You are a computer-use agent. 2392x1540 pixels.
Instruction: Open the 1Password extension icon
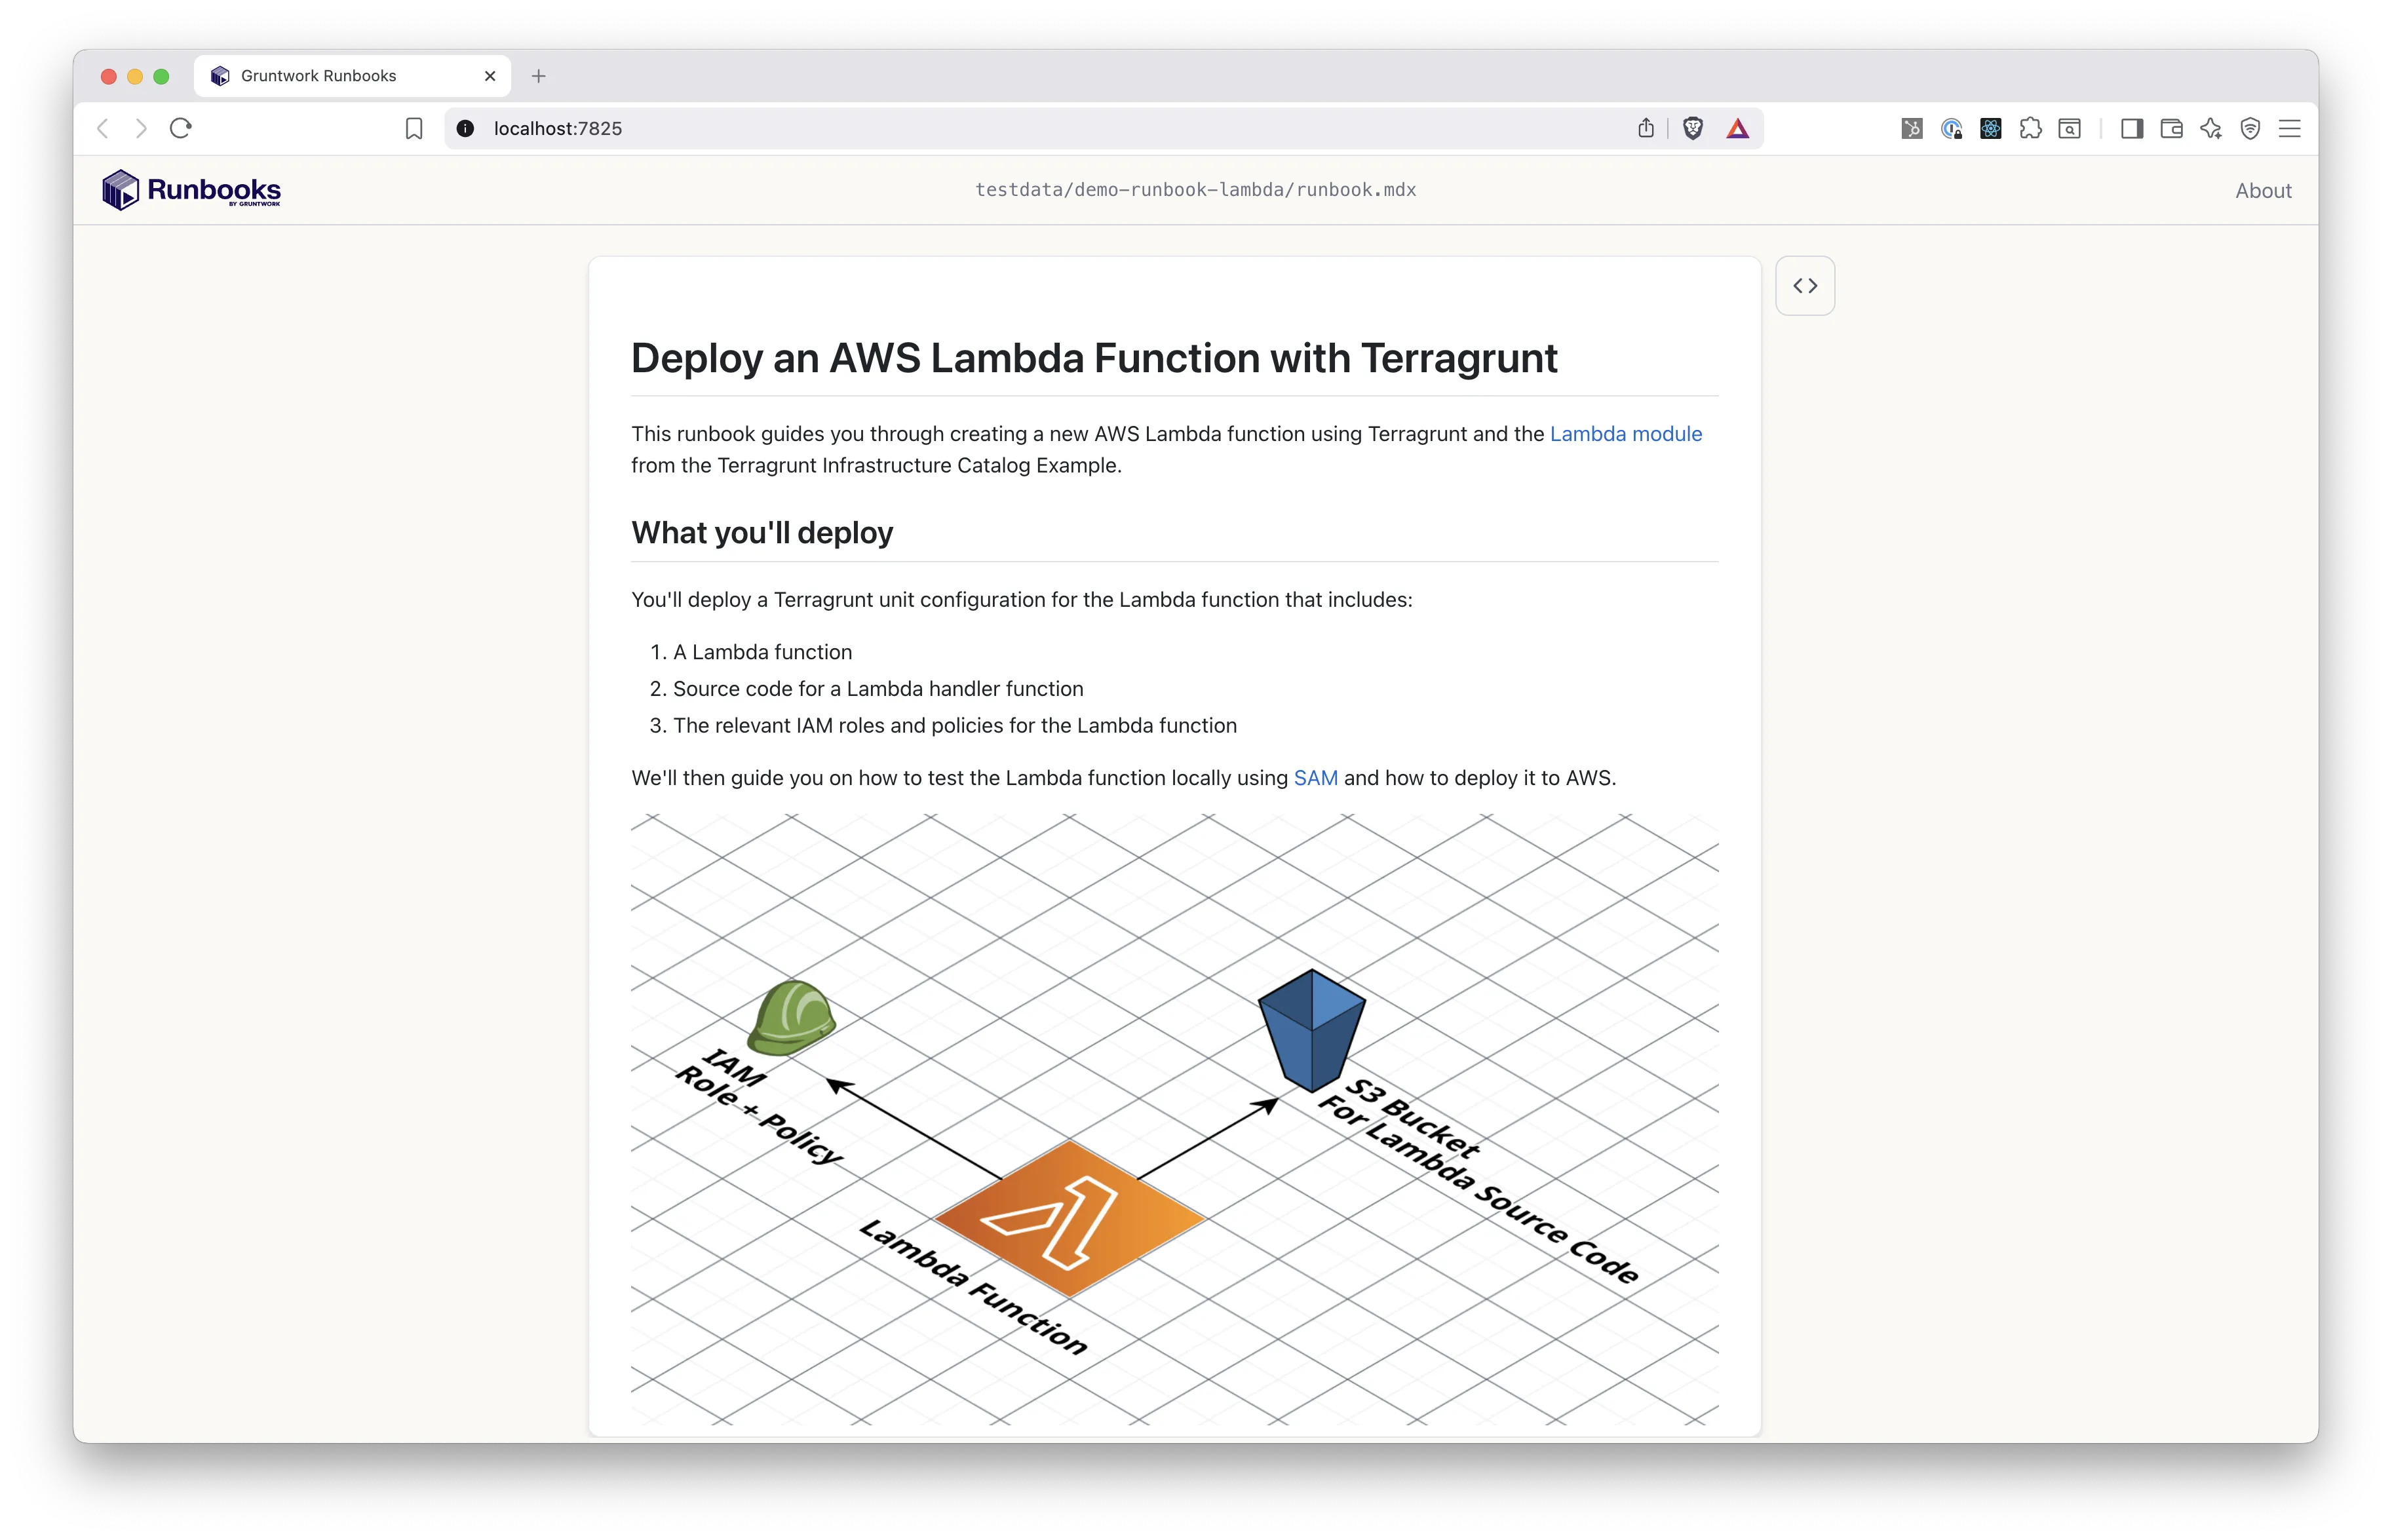[1951, 128]
